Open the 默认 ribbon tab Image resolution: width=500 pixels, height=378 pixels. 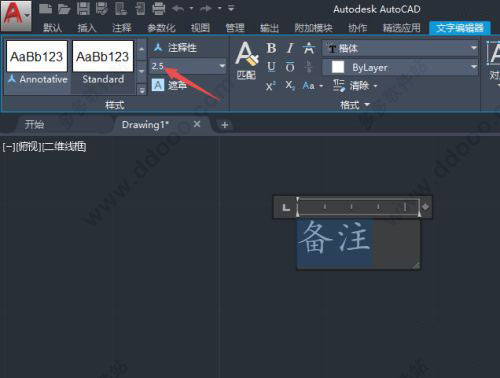(53, 28)
